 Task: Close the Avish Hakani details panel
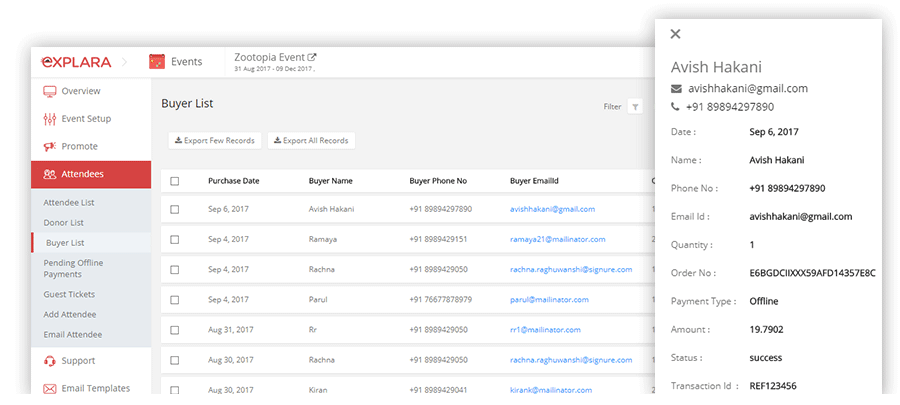[x=676, y=34]
